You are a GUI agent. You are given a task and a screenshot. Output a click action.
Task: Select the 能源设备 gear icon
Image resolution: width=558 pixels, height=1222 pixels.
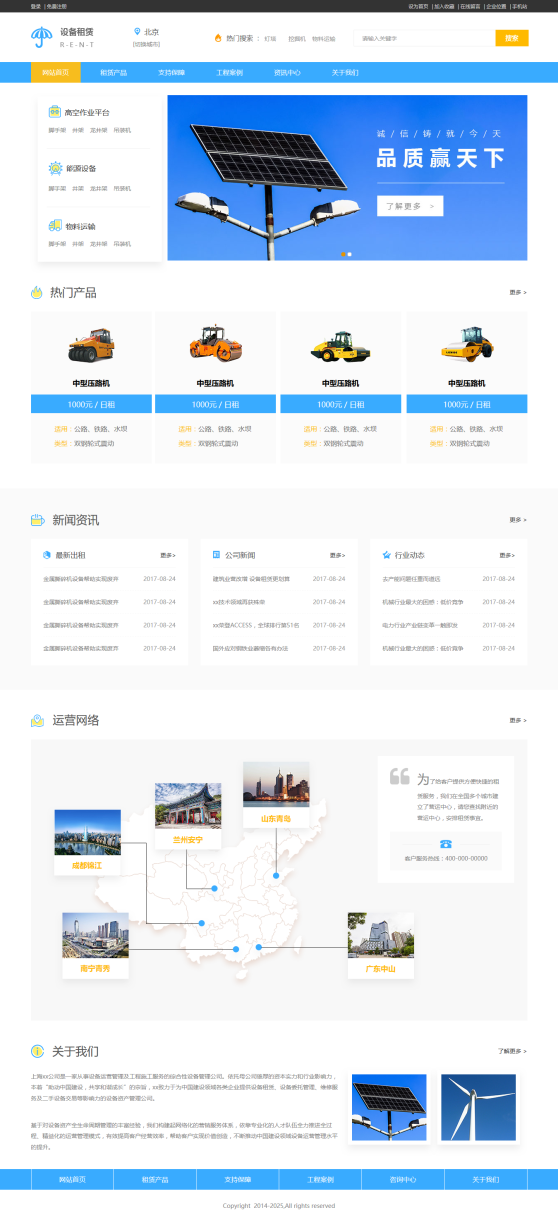point(56,168)
